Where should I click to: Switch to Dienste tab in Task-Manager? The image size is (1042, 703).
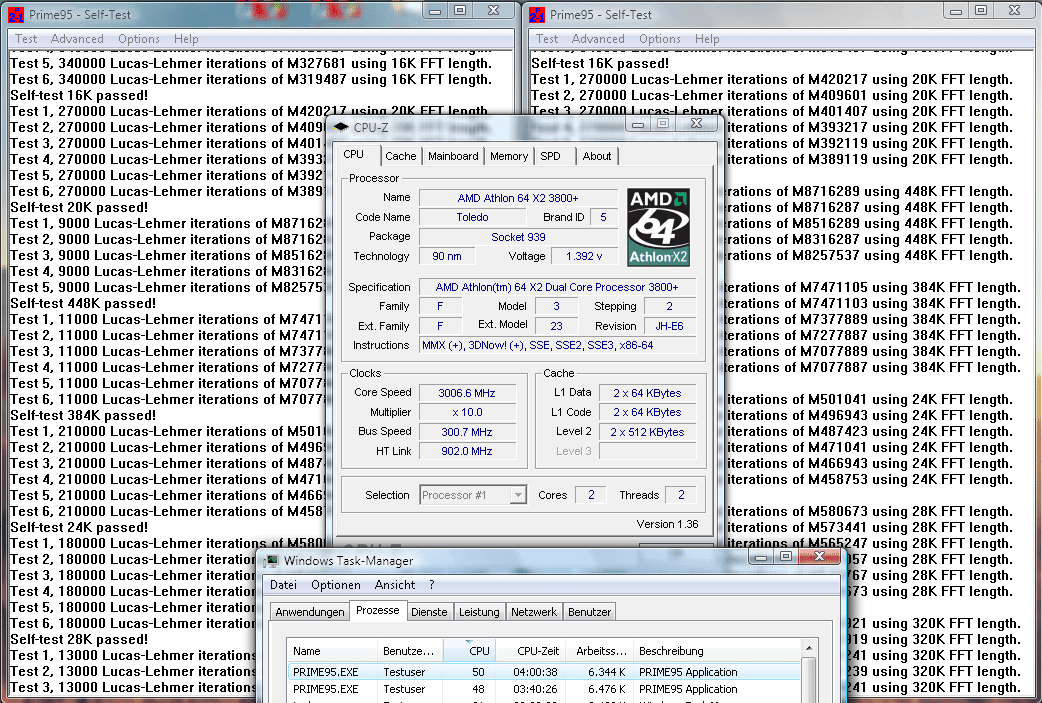click(429, 612)
